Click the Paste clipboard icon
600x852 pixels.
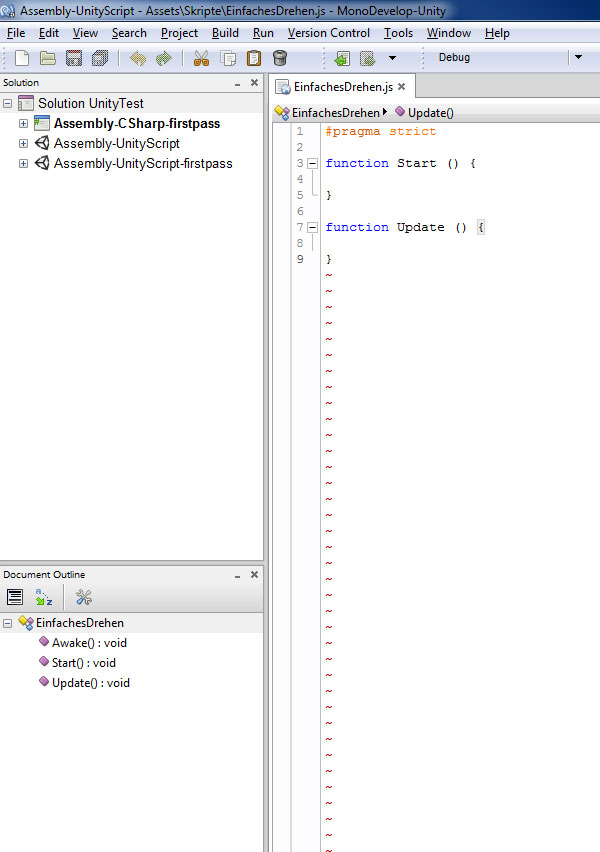tap(254, 58)
